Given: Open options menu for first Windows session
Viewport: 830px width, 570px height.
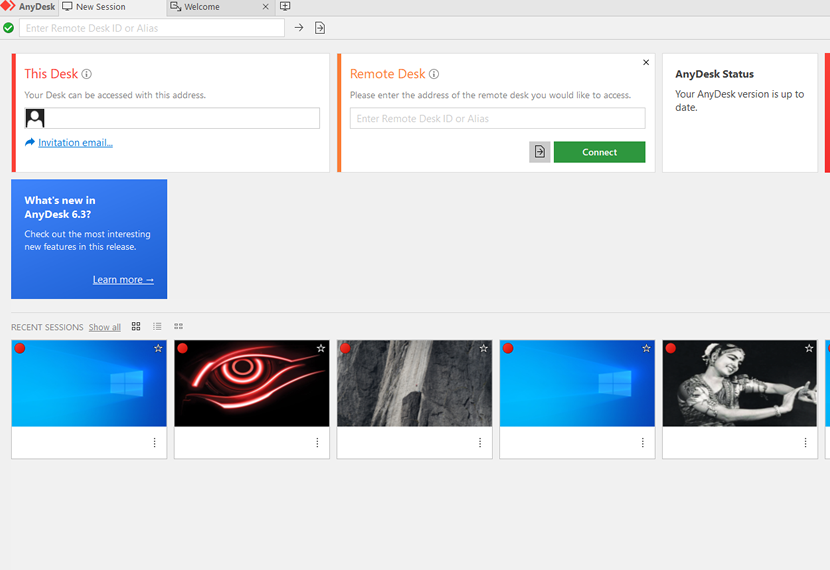Looking at the screenshot, I should click(x=155, y=442).
